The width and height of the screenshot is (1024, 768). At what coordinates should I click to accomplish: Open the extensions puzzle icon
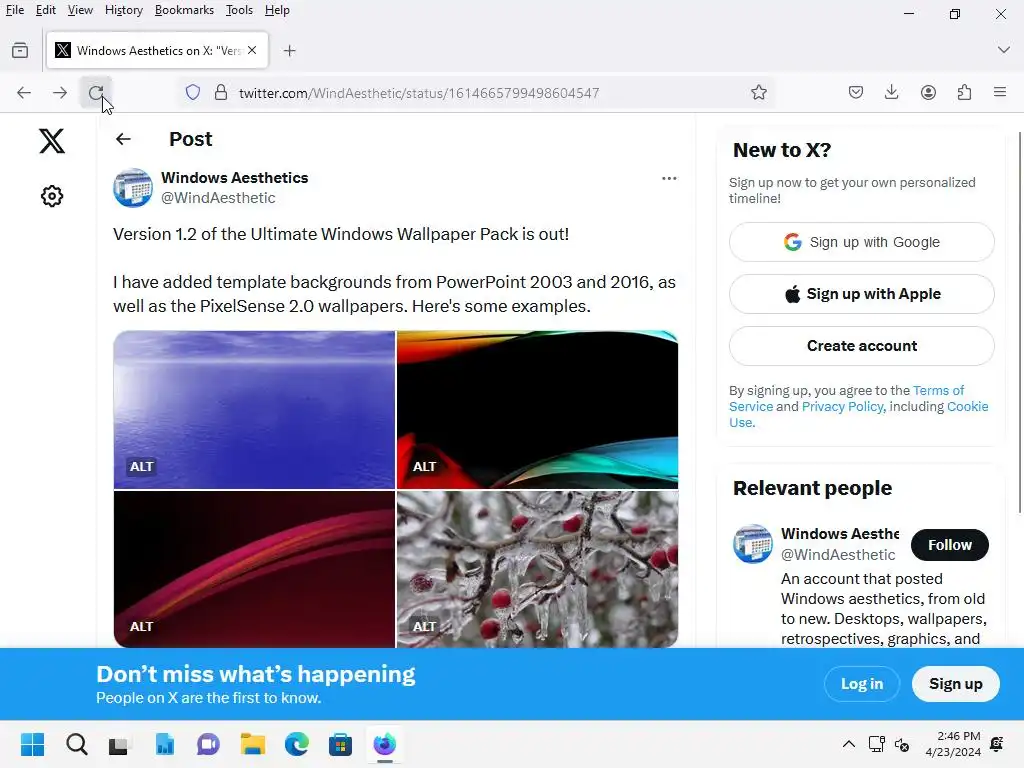tap(964, 93)
